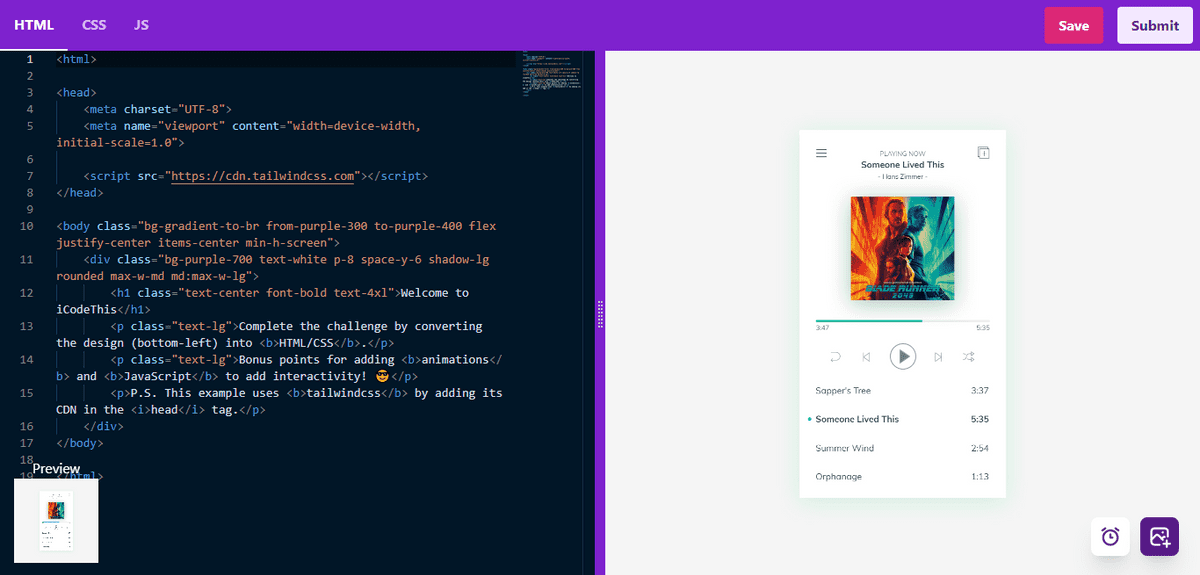The image size is (1200, 575).
Task: Click line number 1 in gutter
Action: point(29,59)
